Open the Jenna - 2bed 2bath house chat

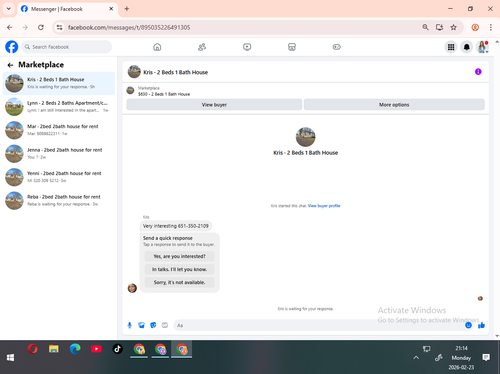click(59, 153)
